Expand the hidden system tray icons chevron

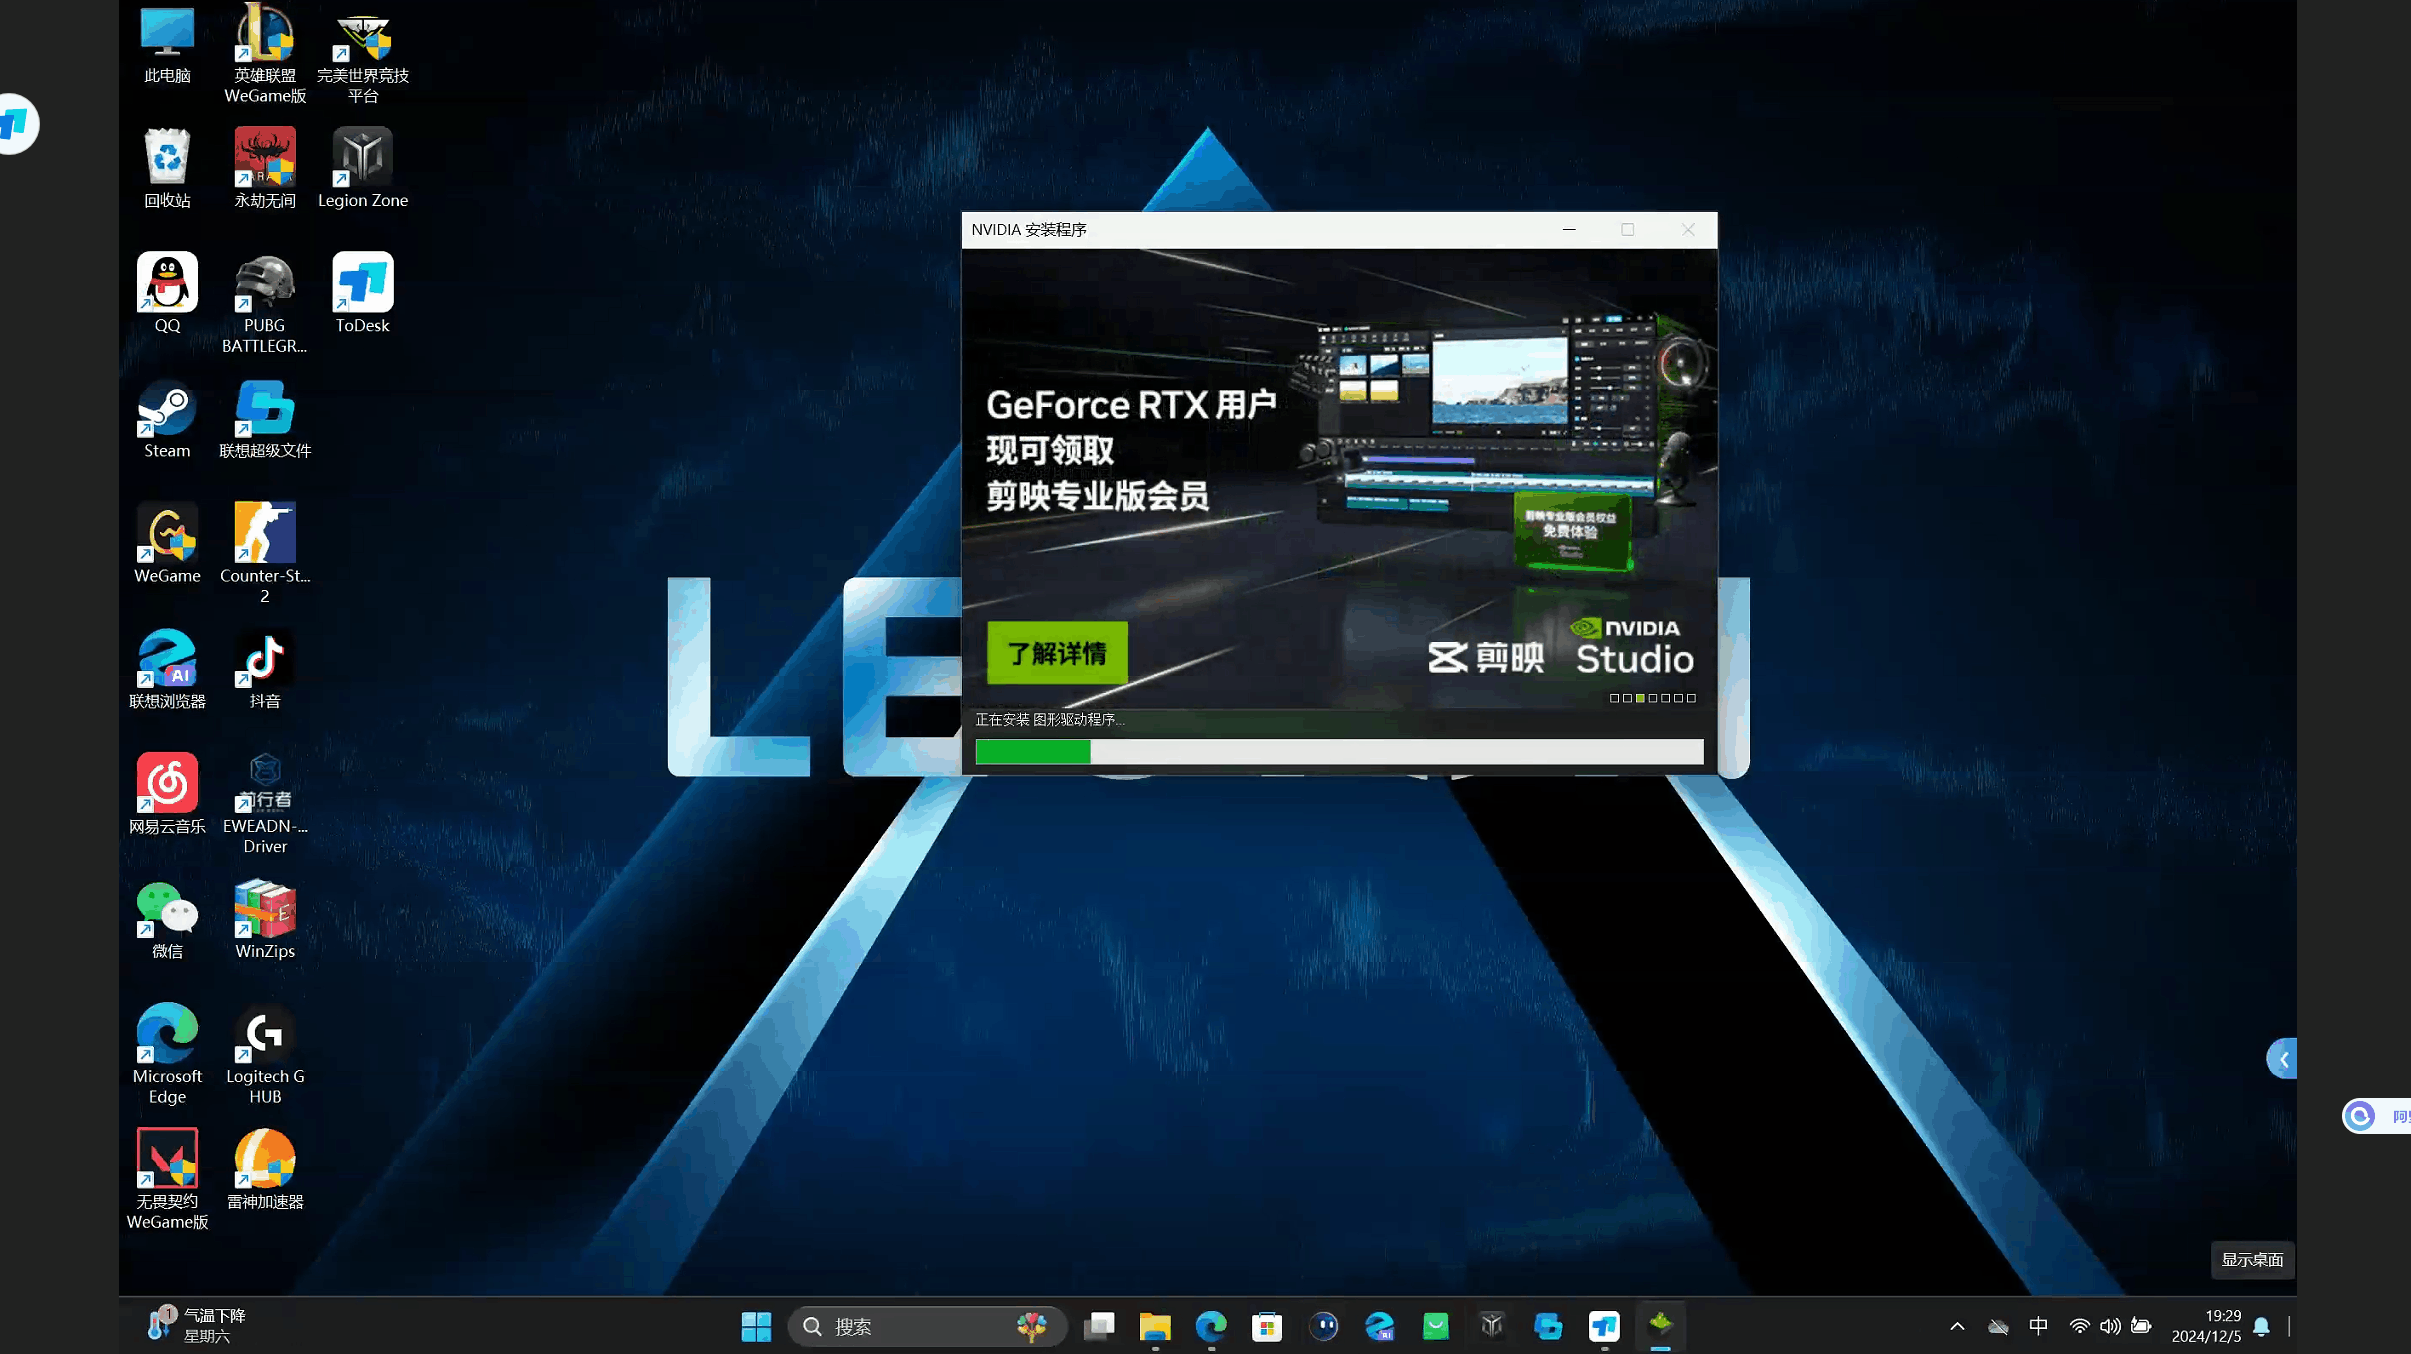click(x=1957, y=1327)
